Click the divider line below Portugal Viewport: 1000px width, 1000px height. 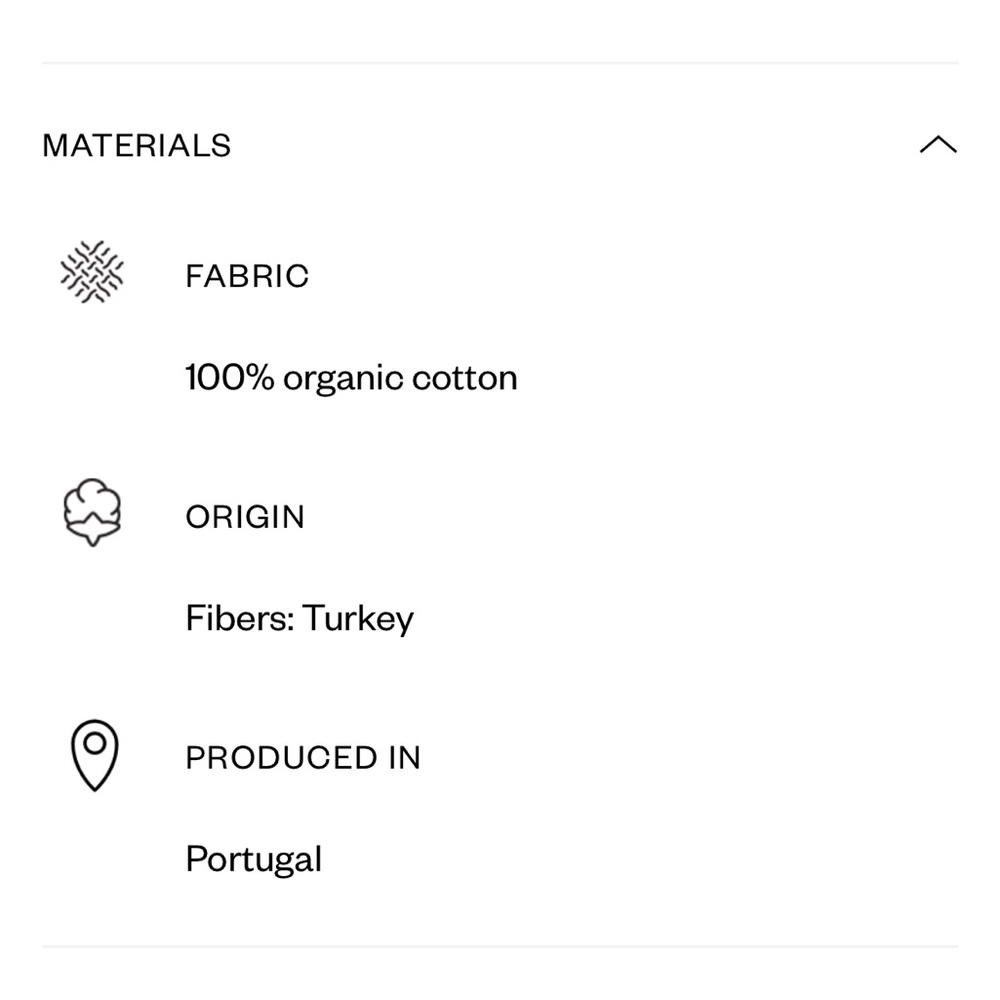pos(500,946)
